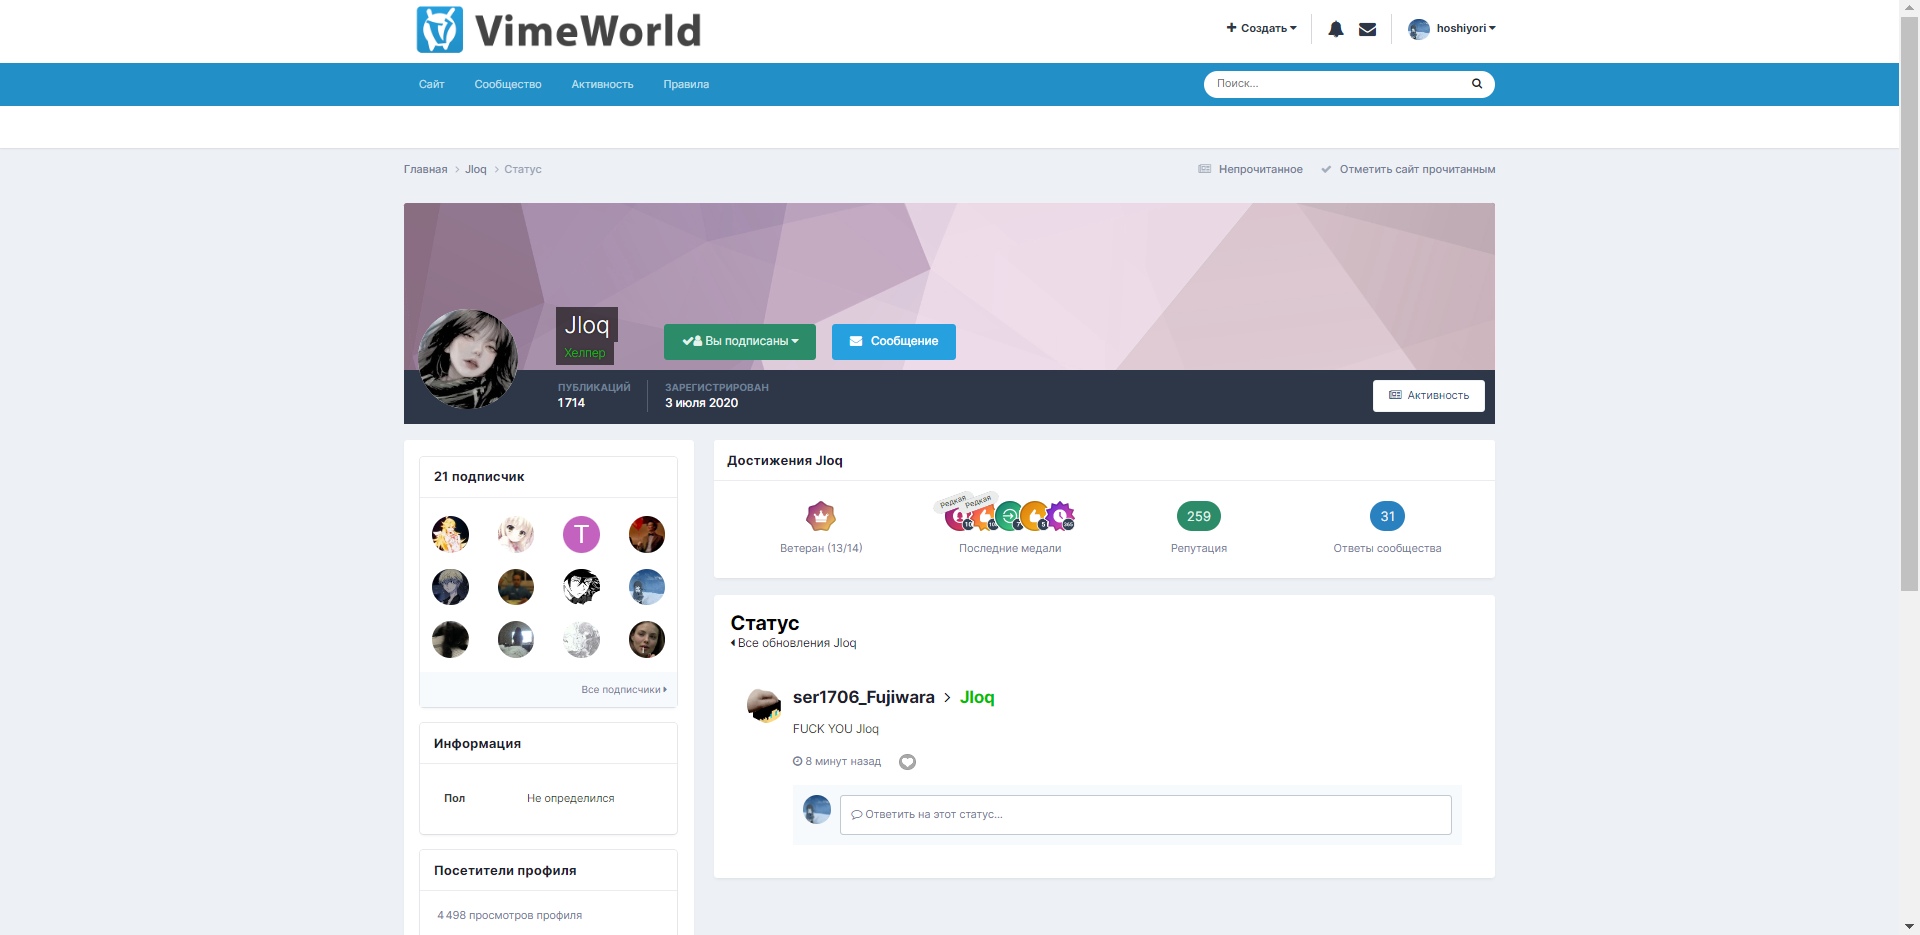This screenshot has width=1920, height=935.
Task: Click Отметить сайт прочитанным
Action: [x=1408, y=169]
